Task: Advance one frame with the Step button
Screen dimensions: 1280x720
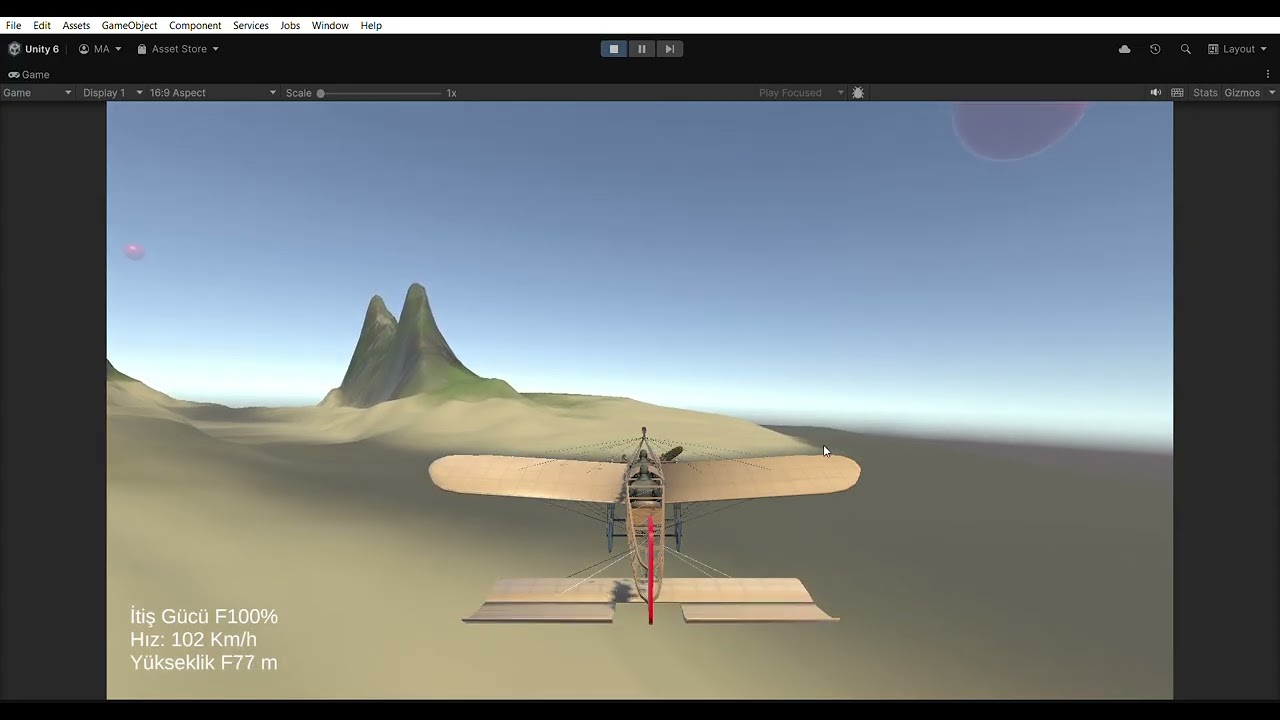Action: 670,49
